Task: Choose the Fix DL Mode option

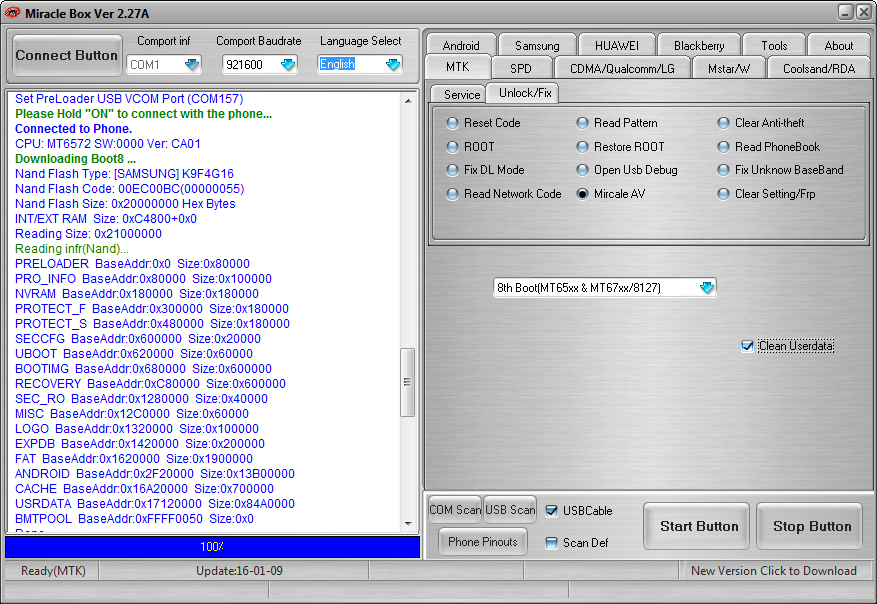Action: 485,169
